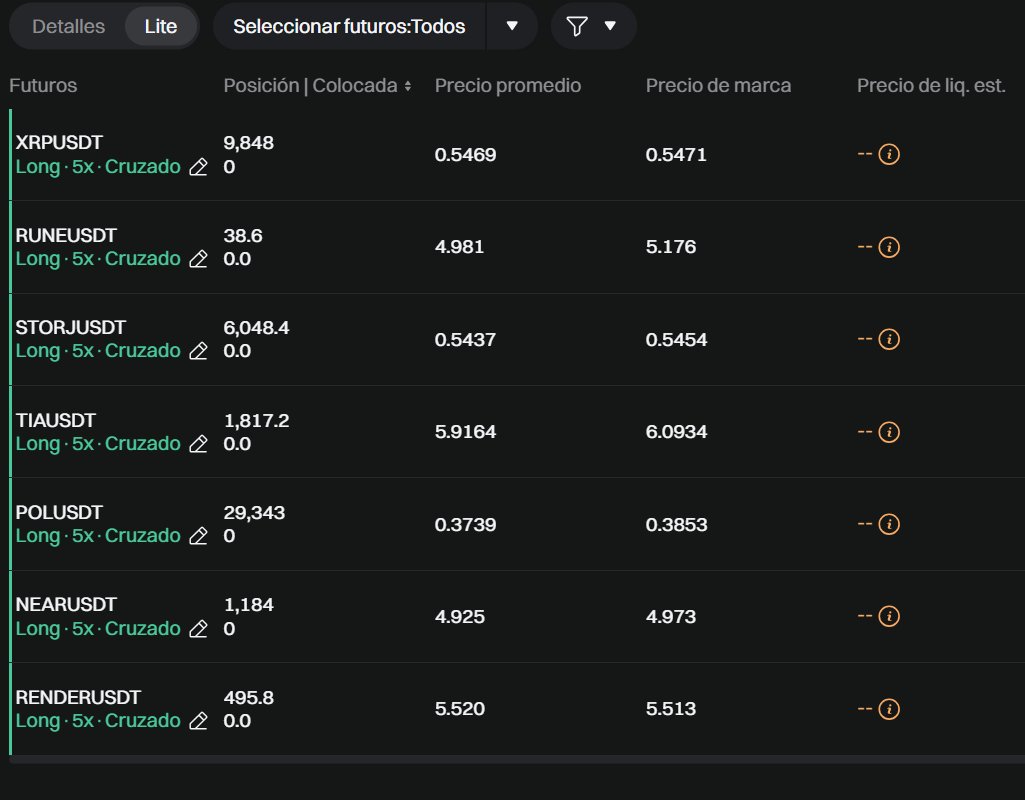Click average price 0.3739
The height and width of the screenshot is (800, 1025).
tap(465, 525)
